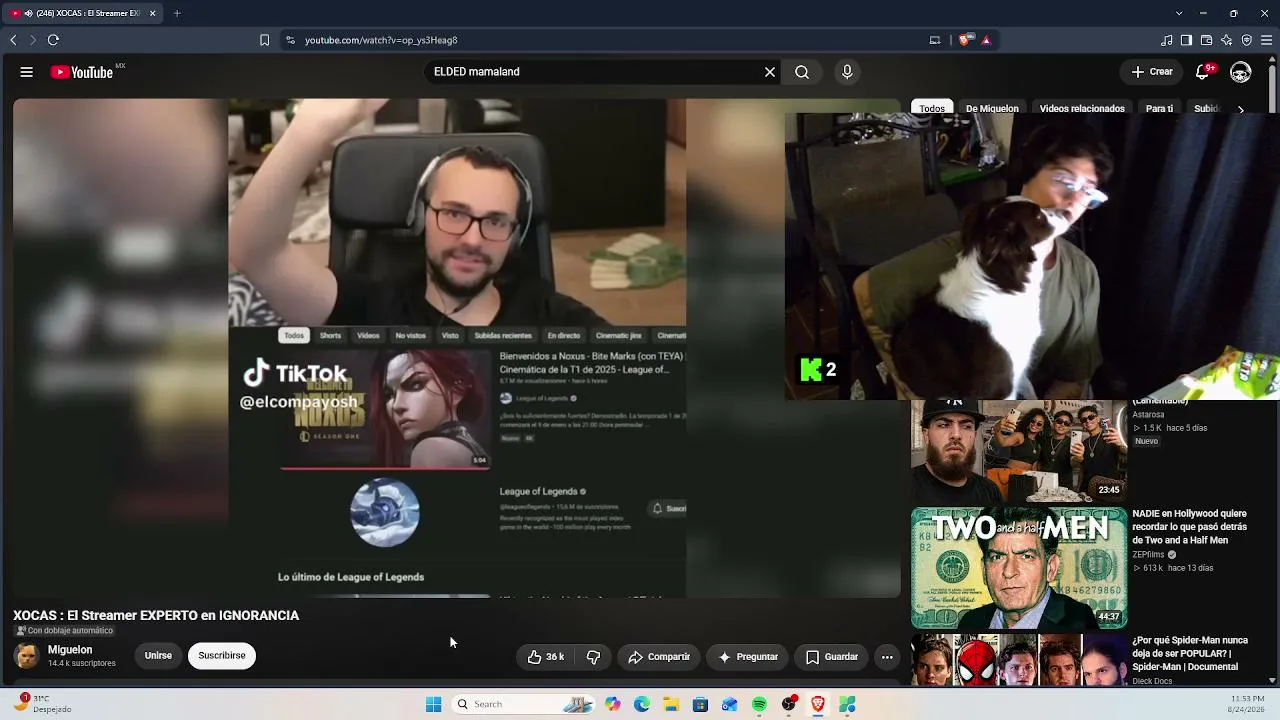
Task: Show more filter chips with right arrow
Action: click(x=1241, y=108)
